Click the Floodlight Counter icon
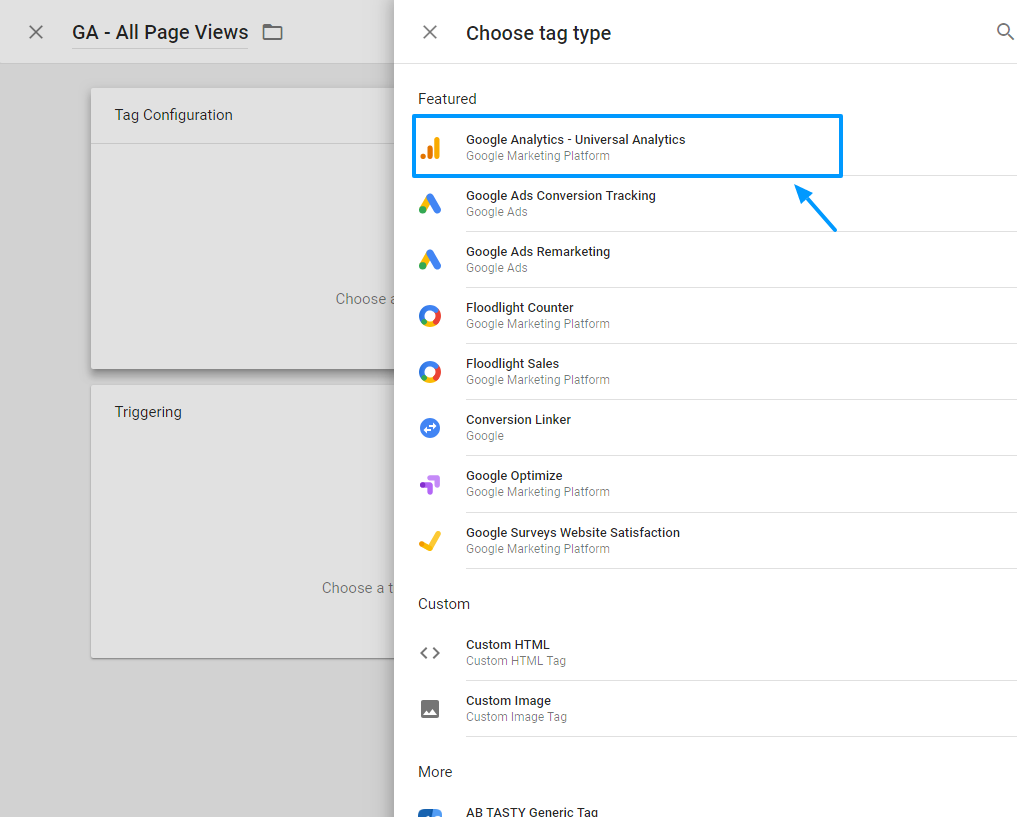1017x817 pixels. (430, 316)
